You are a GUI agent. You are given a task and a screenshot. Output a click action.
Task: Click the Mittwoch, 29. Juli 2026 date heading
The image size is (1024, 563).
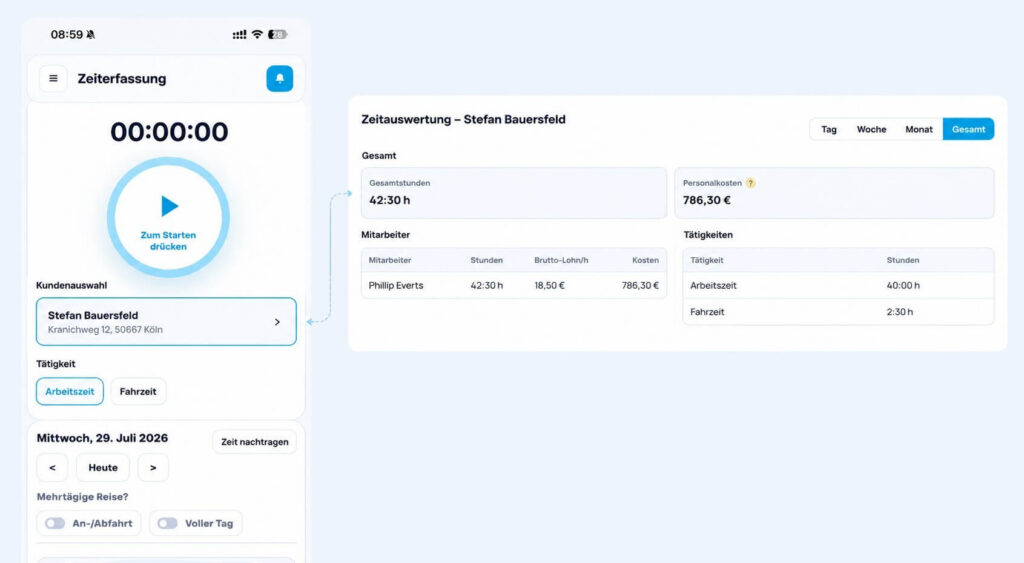point(102,438)
